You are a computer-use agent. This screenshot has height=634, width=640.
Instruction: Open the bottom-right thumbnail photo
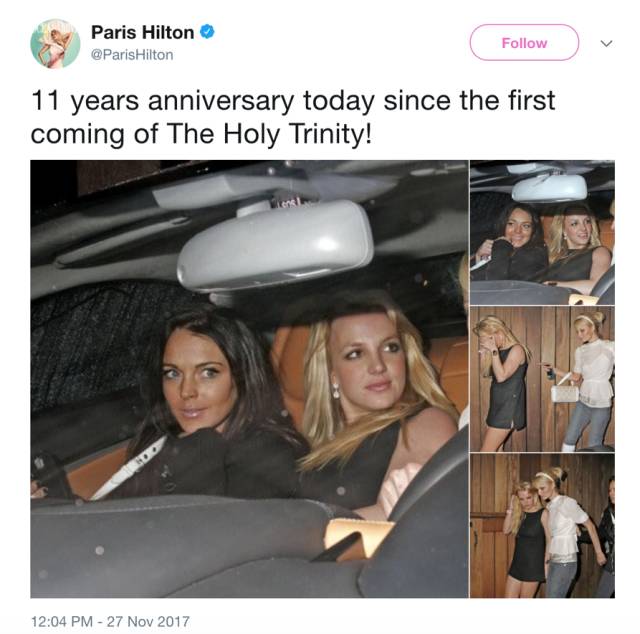pos(542,525)
